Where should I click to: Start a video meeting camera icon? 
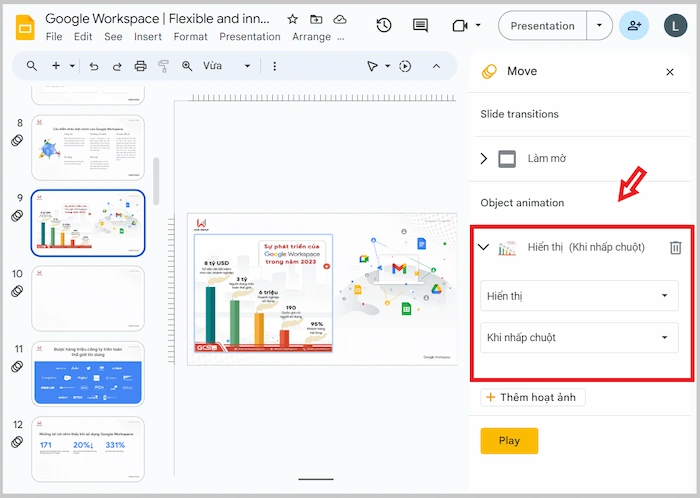pyautogui.click(x=460, y=25)
